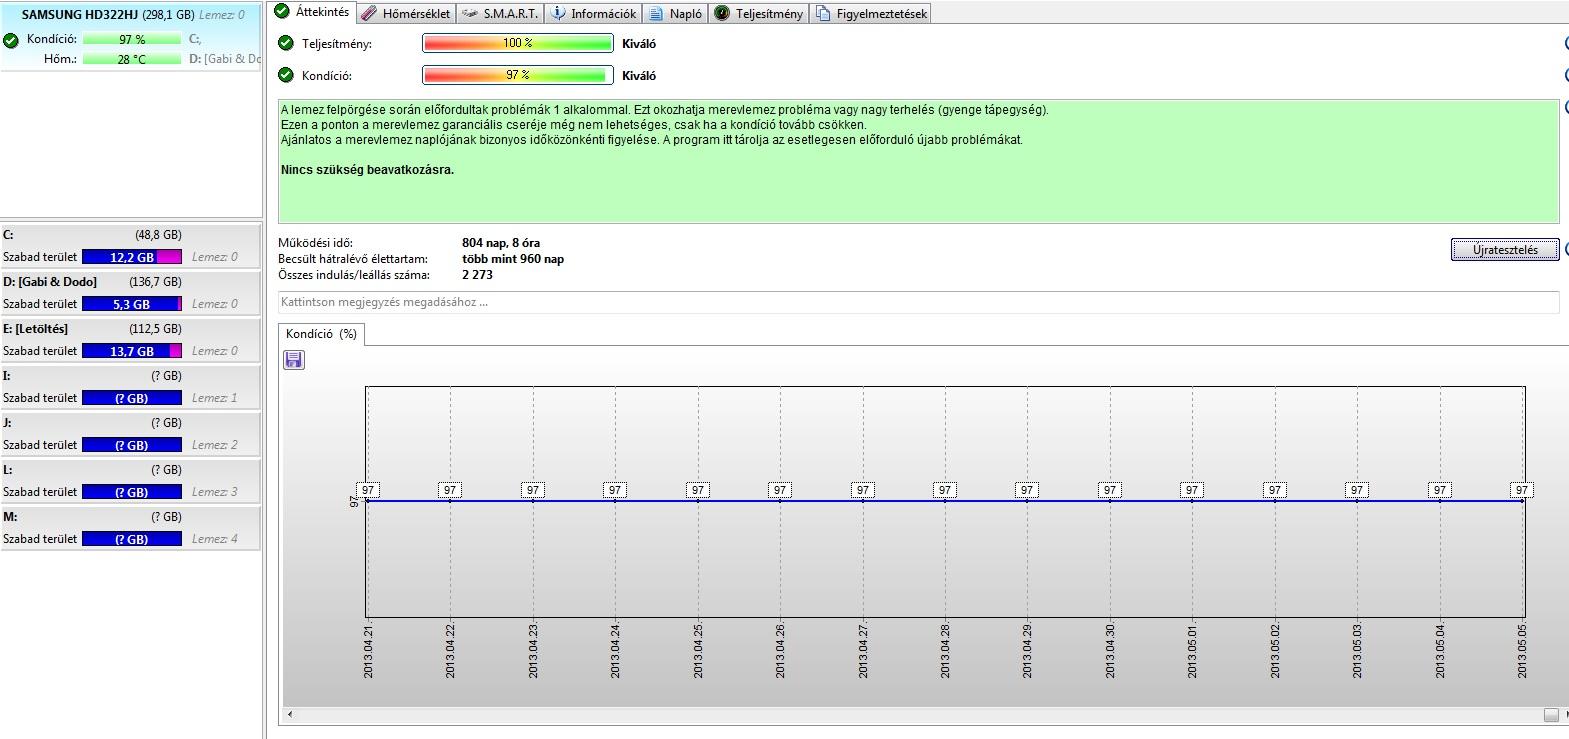Click the 28 °C temperature bar
1569x739 pixels.
132,59
